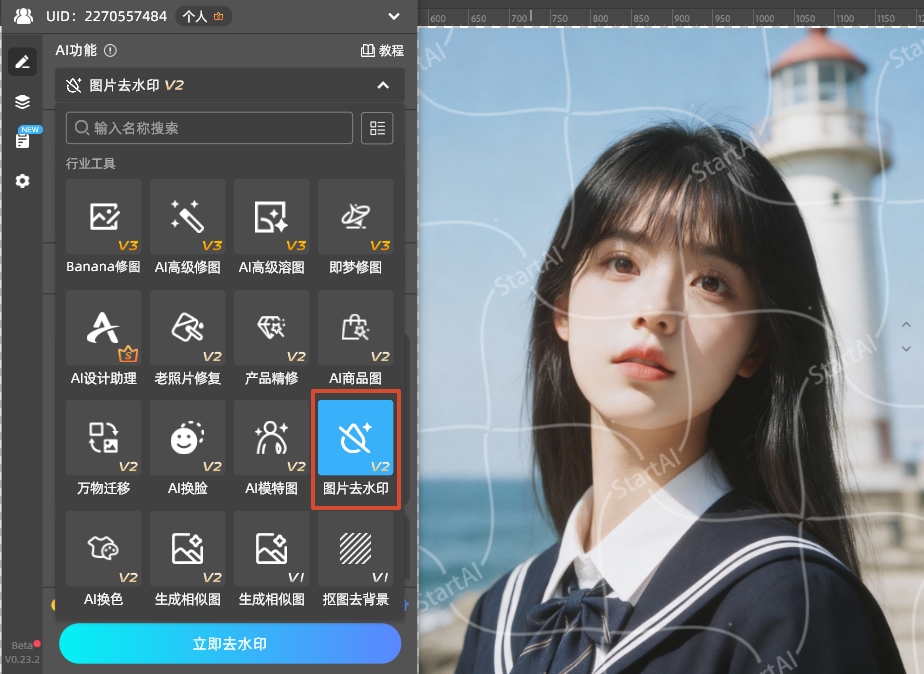Switch to the 图层 layers panel
Screen dimensions: 924x674
click(22, 101)
